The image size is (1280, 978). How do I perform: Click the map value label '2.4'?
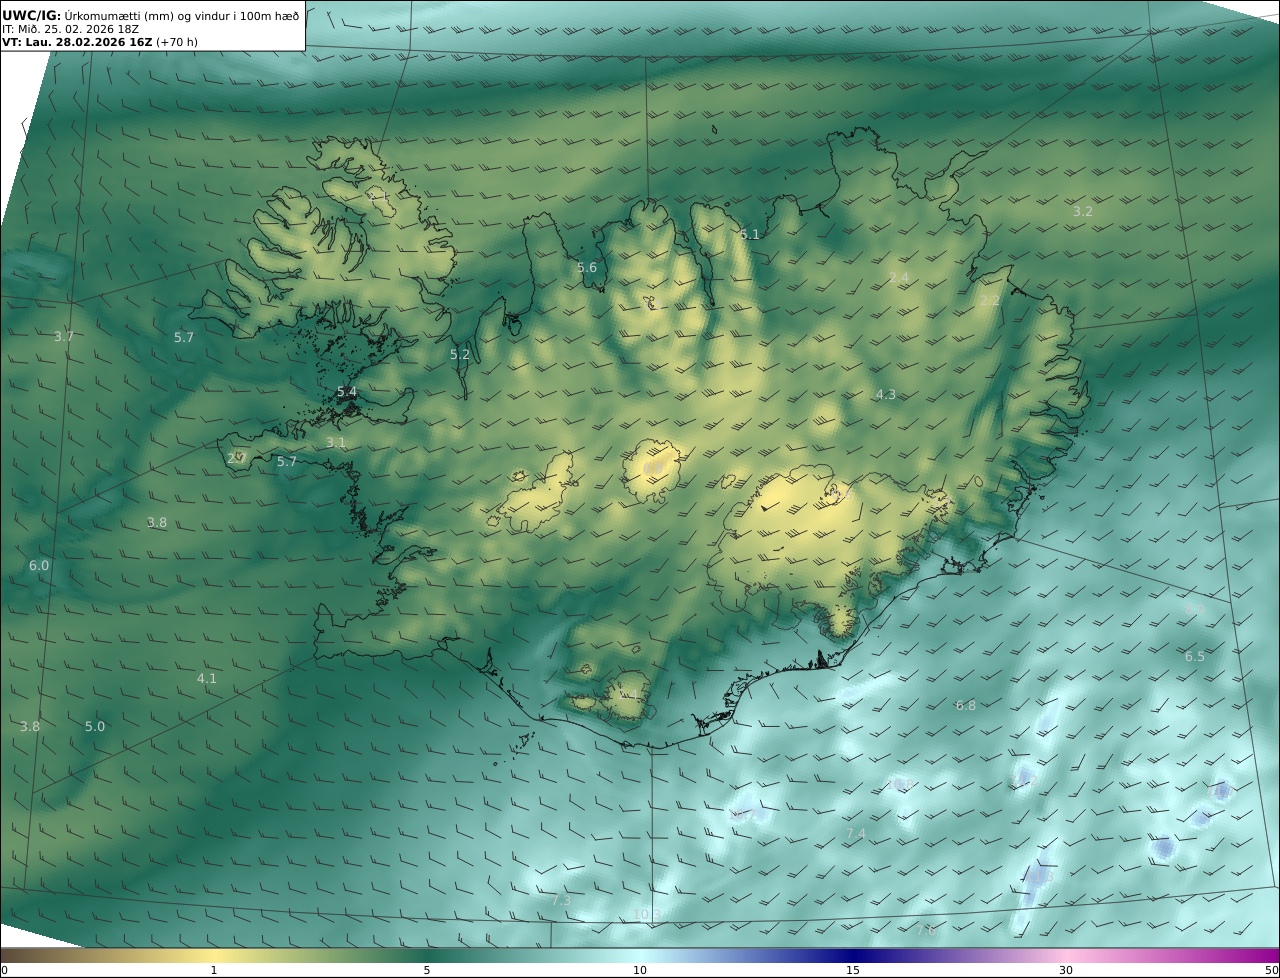[x=899, y=277]
